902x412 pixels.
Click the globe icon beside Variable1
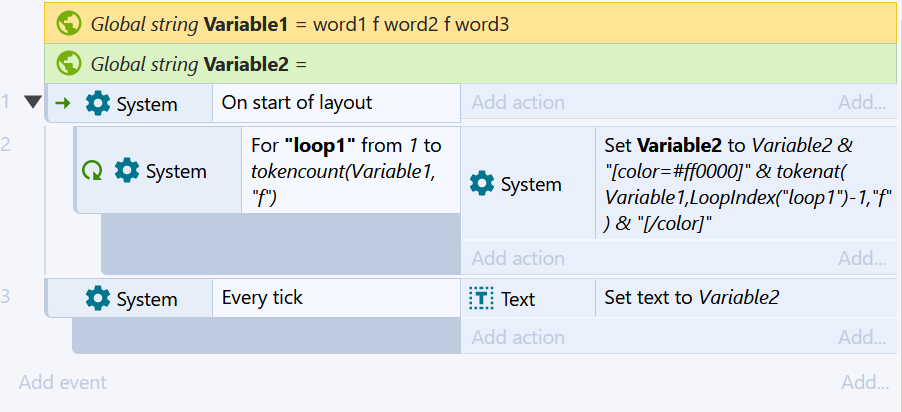coord(69,24)
